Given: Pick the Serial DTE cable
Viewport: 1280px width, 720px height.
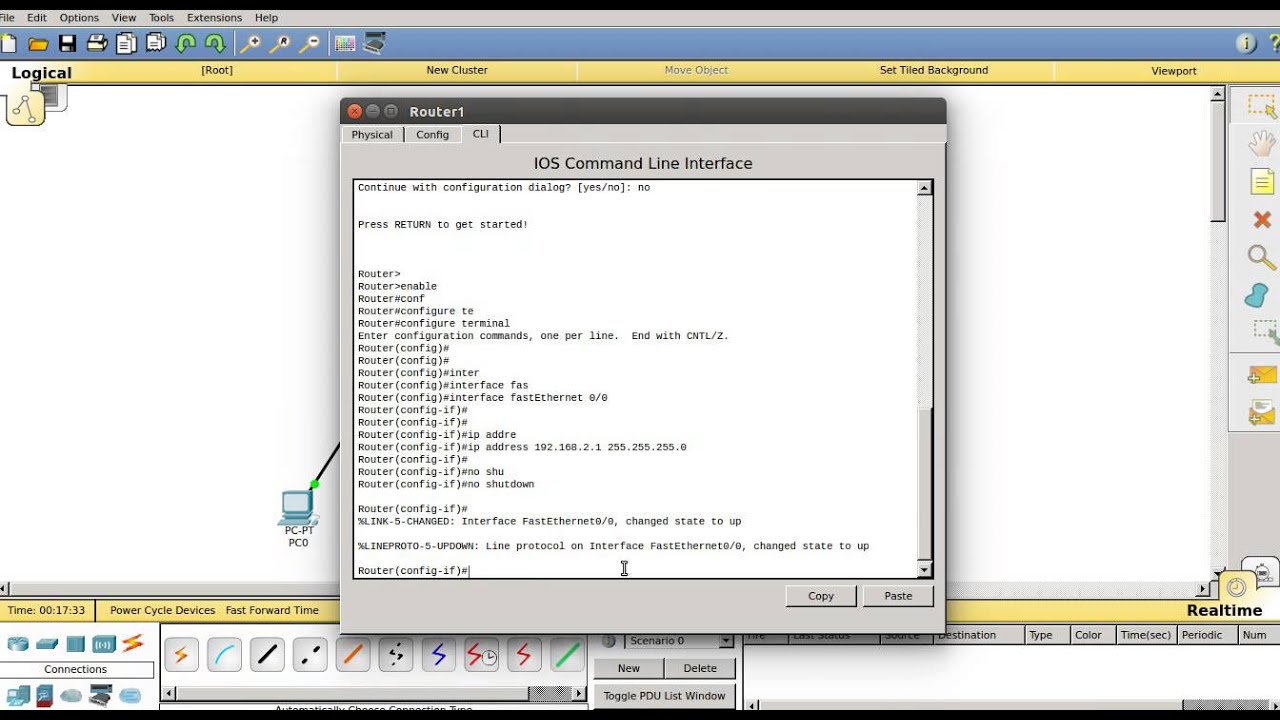Looking at the screenshot, I should click(x=525, y=655).
